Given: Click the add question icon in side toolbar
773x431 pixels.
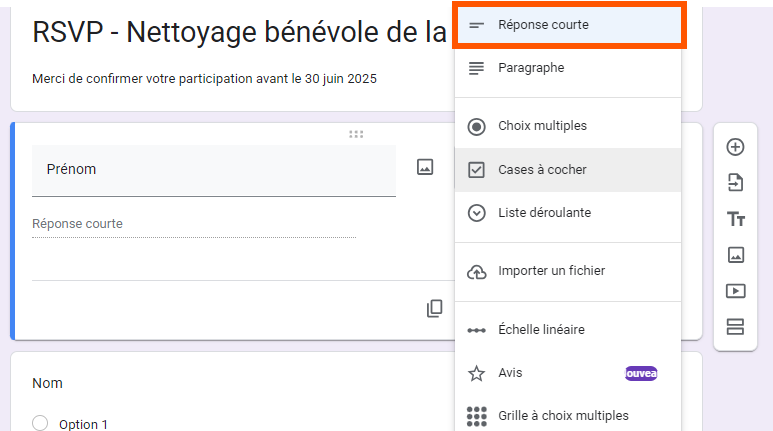Looking at the screenshot, I should (735, 147).
